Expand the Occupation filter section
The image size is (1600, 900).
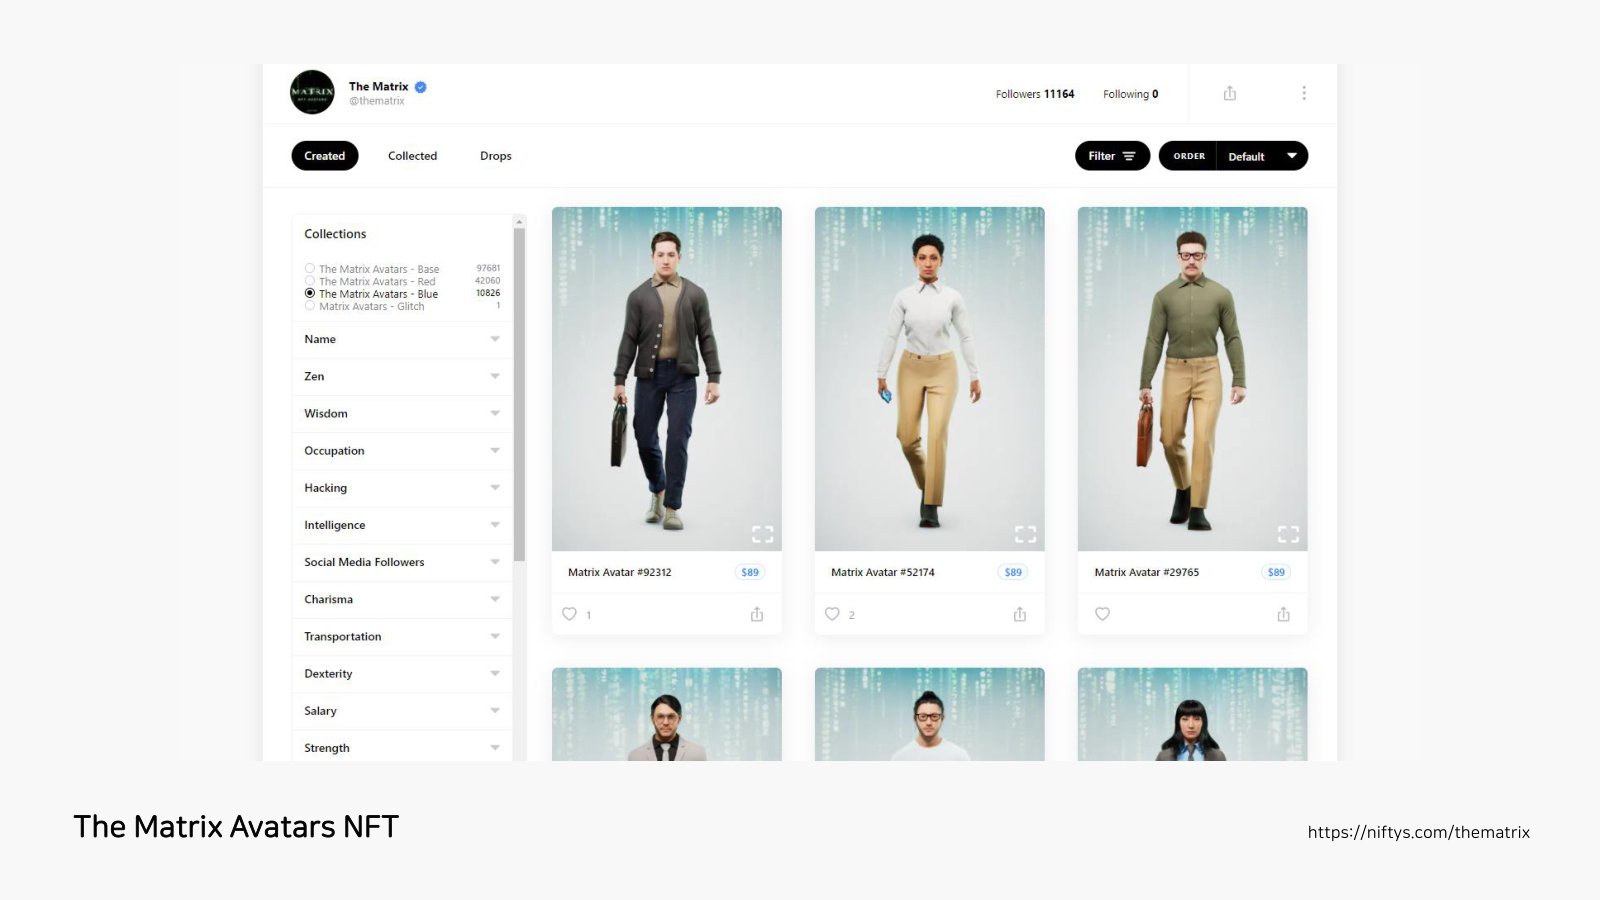pos(402,451)
